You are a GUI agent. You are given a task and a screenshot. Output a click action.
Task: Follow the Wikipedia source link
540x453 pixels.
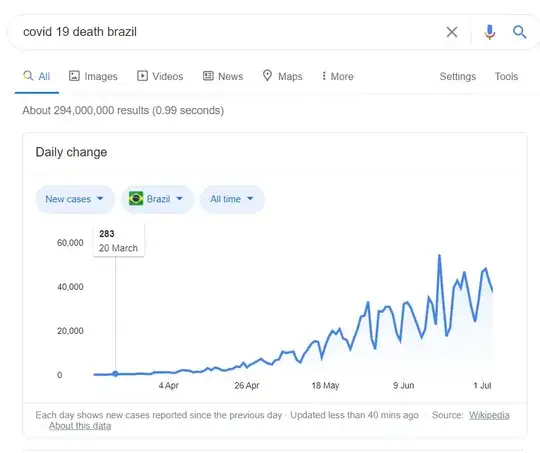point(489,415)
